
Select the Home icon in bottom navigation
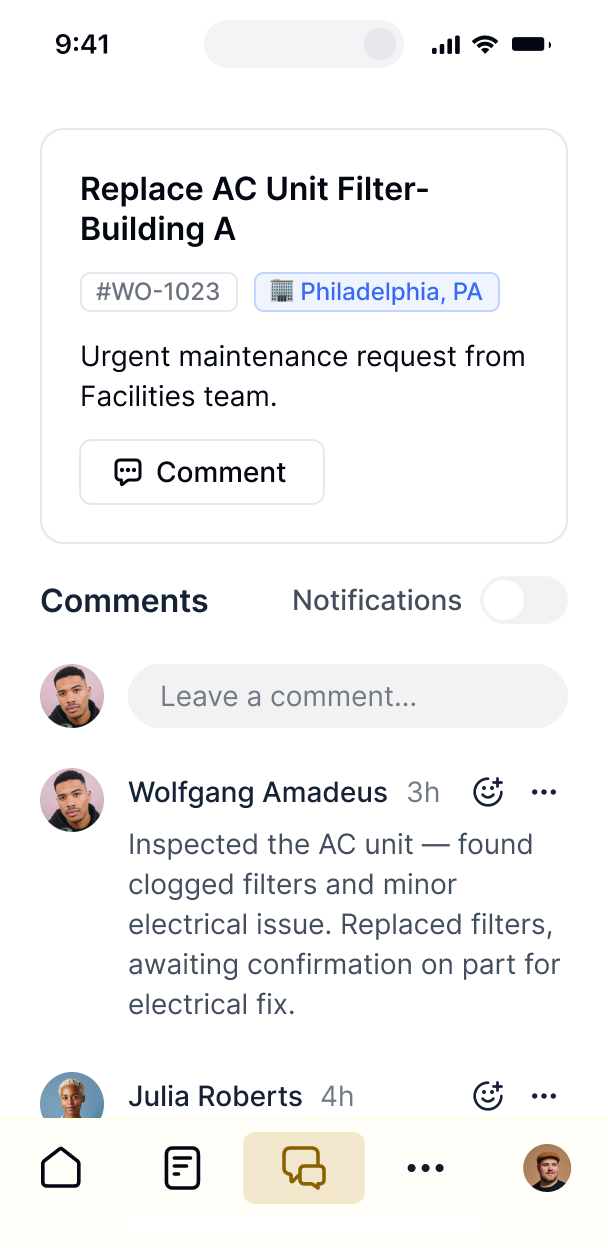[x=60, y=1167]
